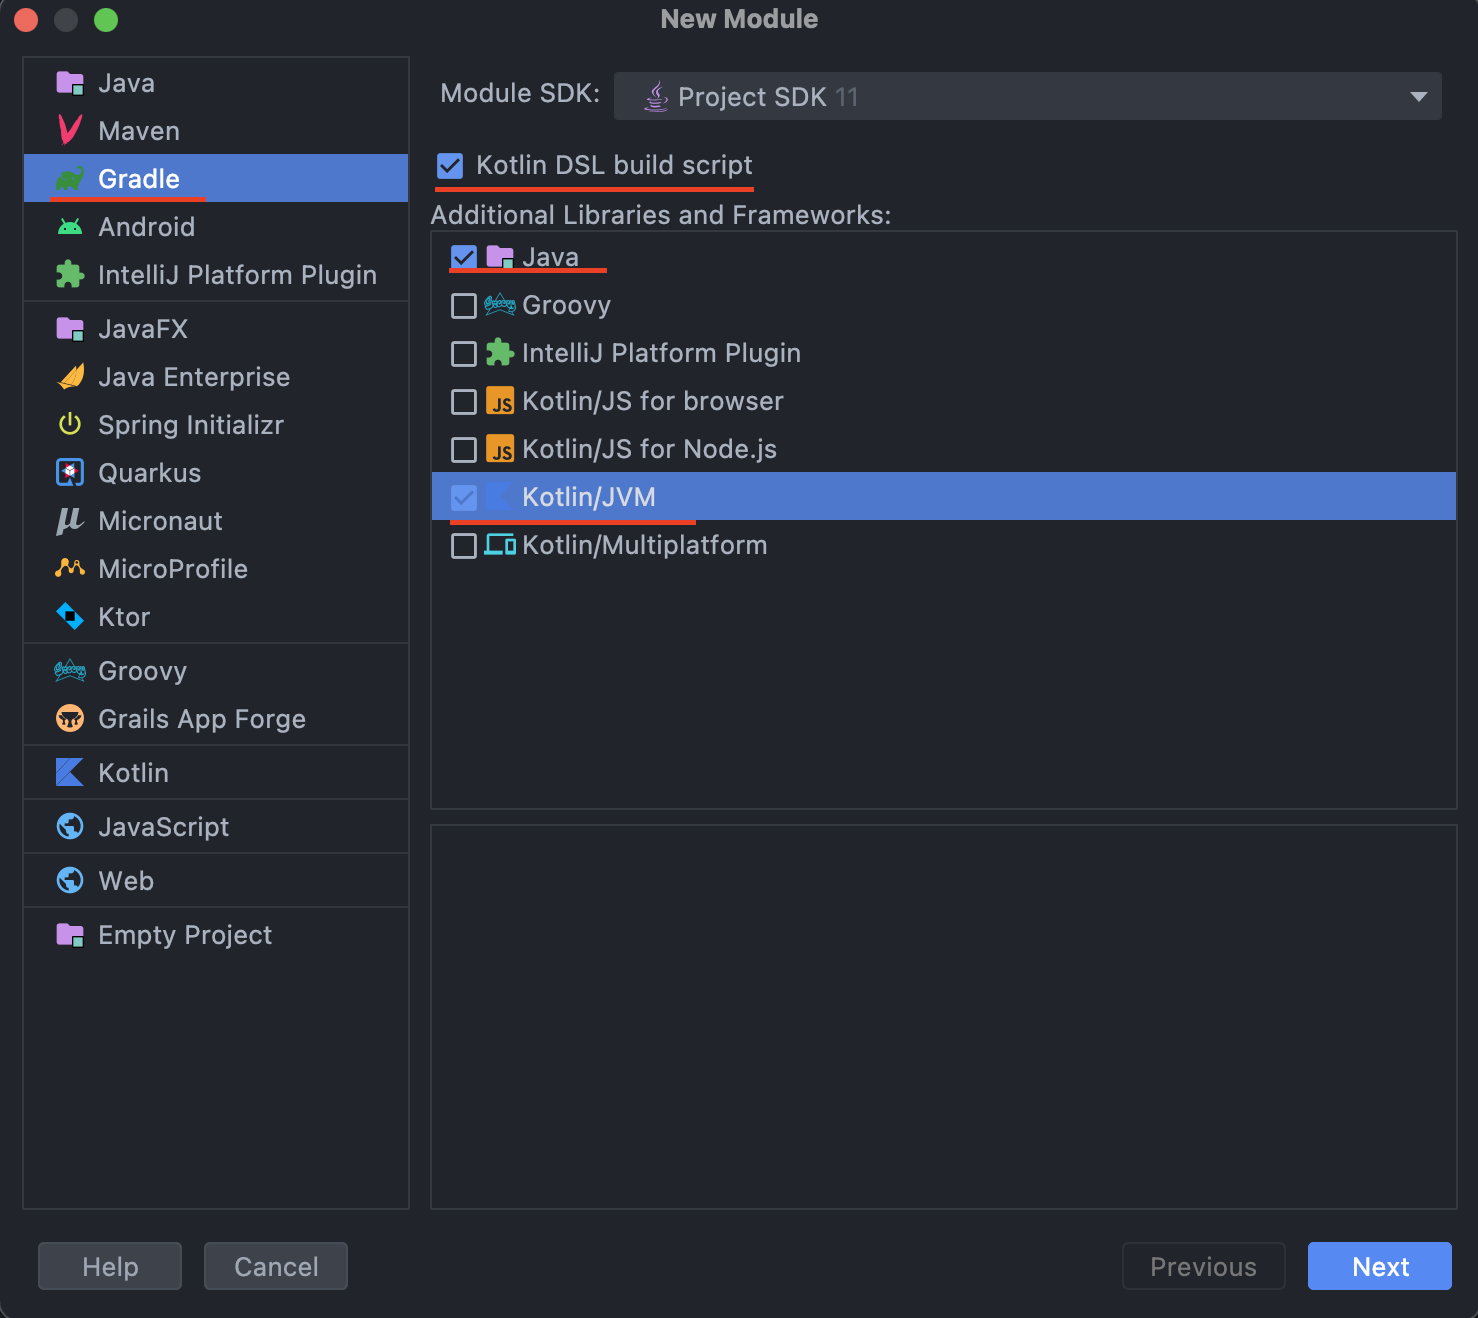Screen dimensions: 1478x1318
Task: Click the Maven logo icon
Action: tap(70, 131)
